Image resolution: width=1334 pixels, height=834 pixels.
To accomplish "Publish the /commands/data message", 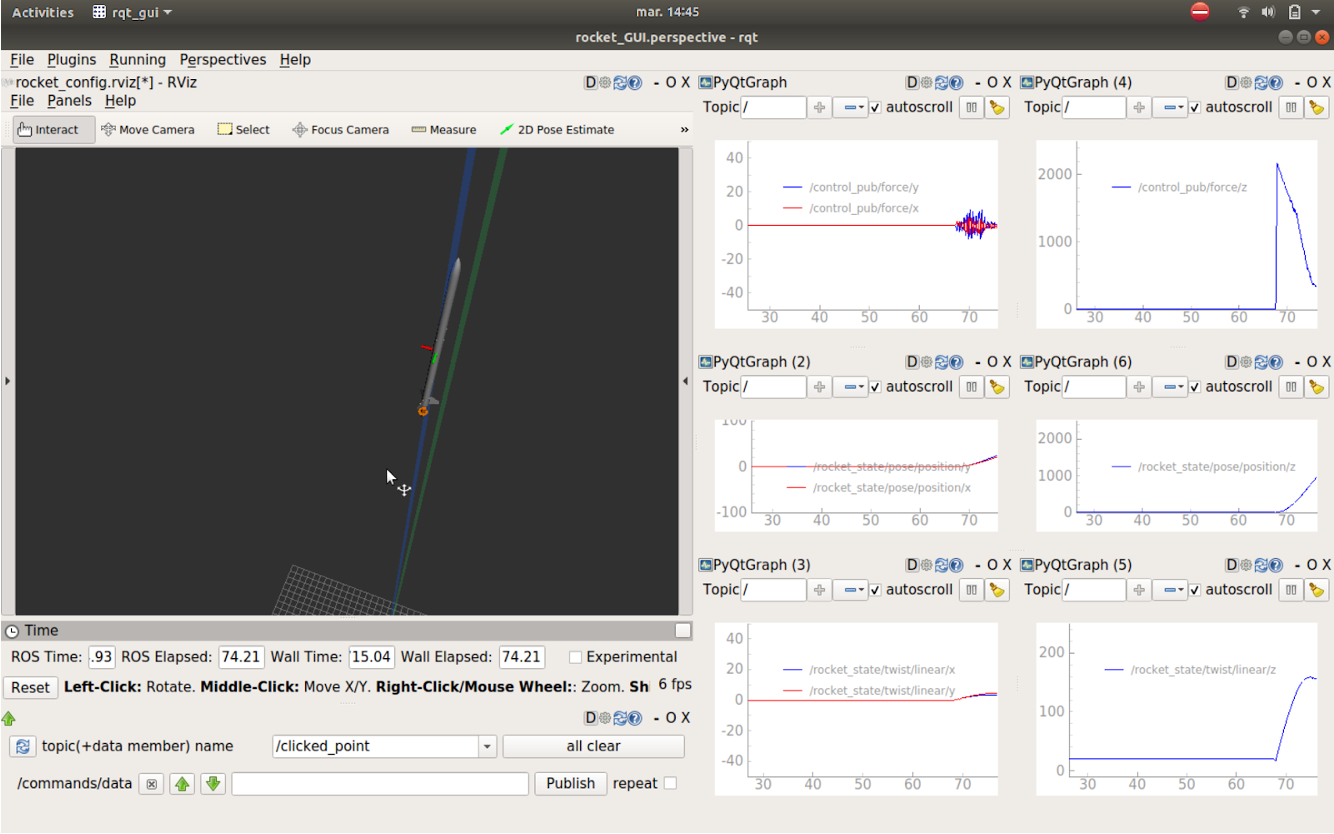I will click(570, 783).
